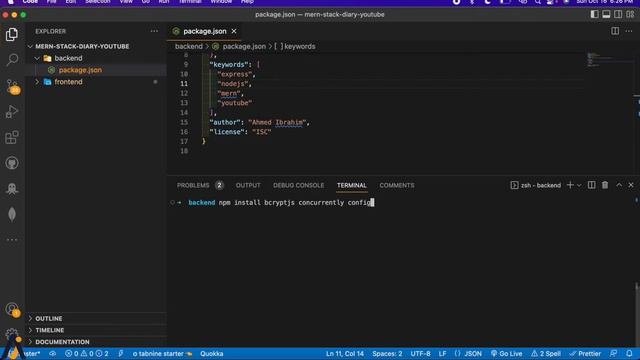Viewport: 640px width, 360px height.
Task: Split the terminal panel
Action: click(591, 185)
